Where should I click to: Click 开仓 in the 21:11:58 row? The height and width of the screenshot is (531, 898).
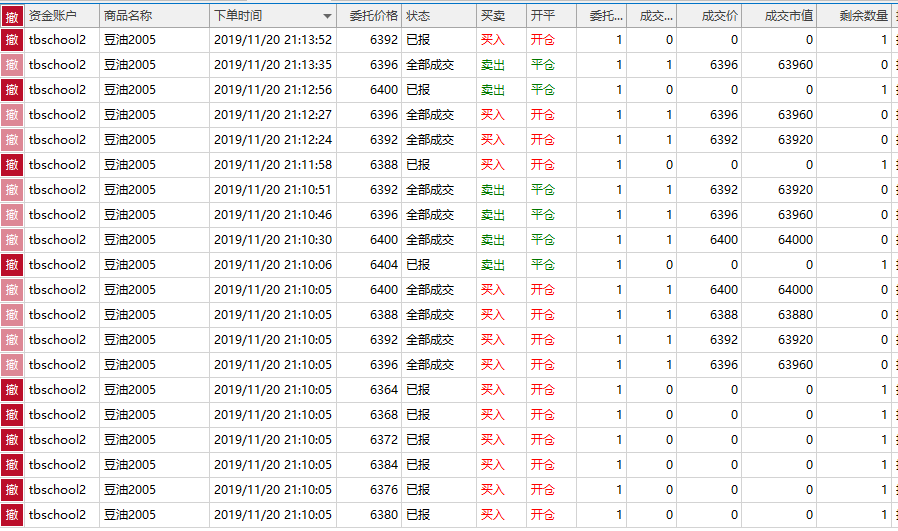pyautogui.click(x=542, y=165)
